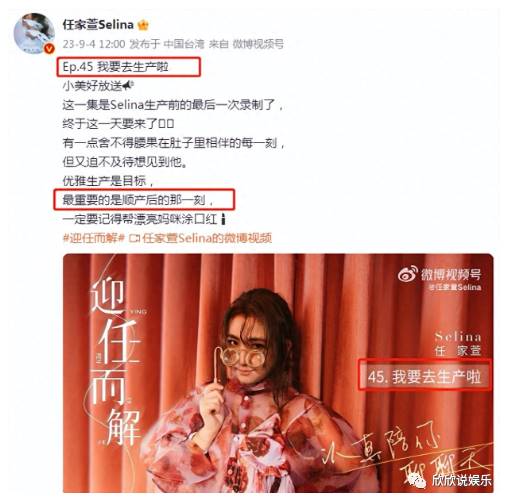
Task: Open the 任家萱Selina profile avatar
Action: pos(34,33)
